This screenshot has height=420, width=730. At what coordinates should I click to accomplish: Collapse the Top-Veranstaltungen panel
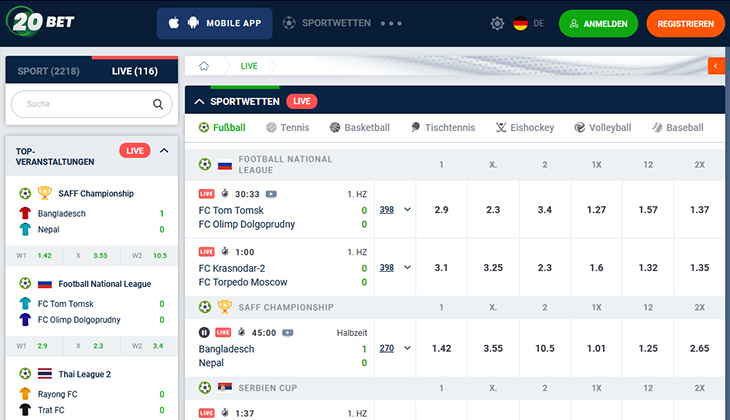[x=164, y=150]
